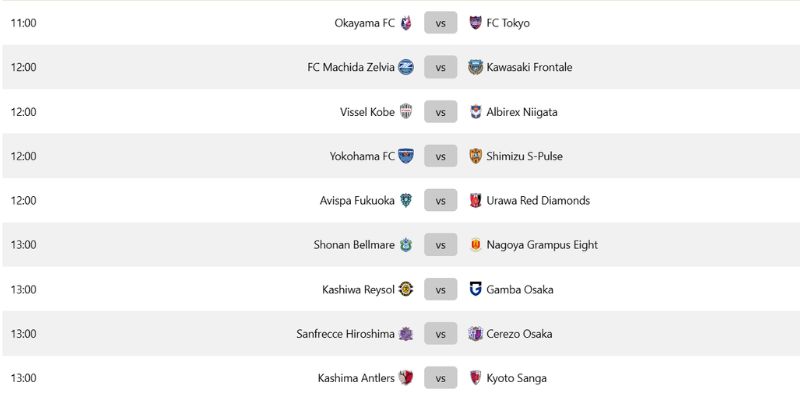This screenshot has width=800, height=400.
Task: Select the 11:00 kickoff time row
Action: (x=400, y=23)
